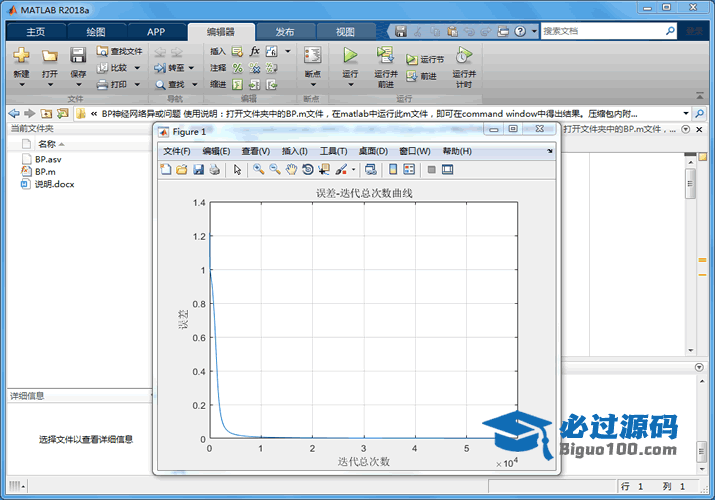
Task: Click the up one folder level icon
Action: pos(46,113)
